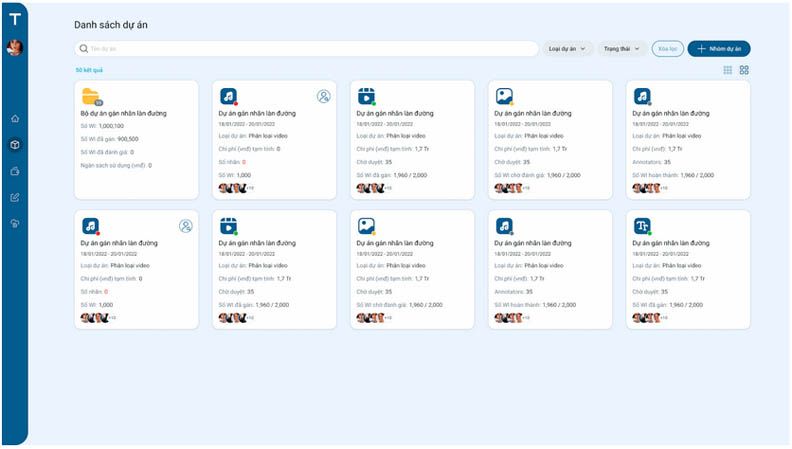Click the pencil edit icon in sidebar
Viewport: 792px width, 449px height.
pyautogui.click(x=15, y=197)
